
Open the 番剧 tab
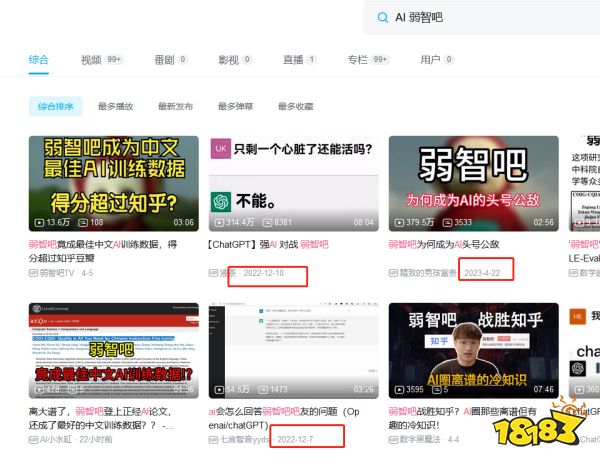171,60
